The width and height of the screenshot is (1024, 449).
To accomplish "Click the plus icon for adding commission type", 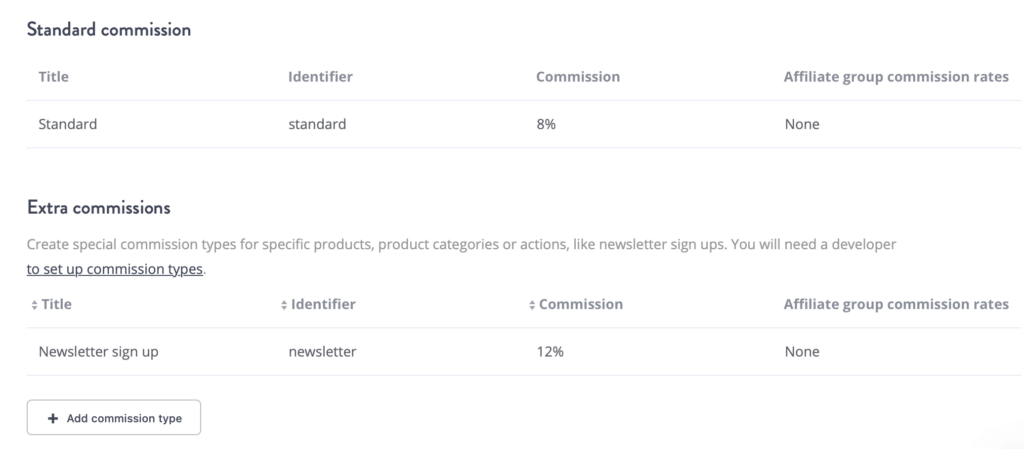I will (x=52, y=419).
